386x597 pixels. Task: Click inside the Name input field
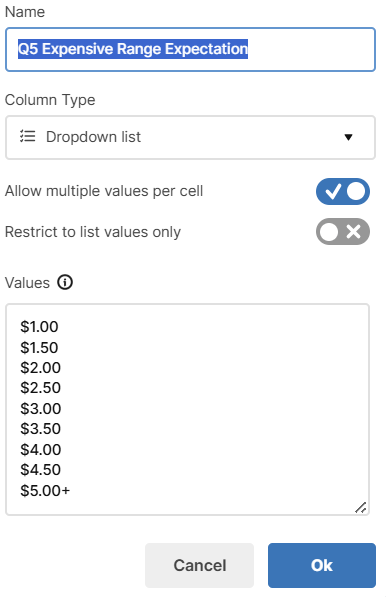pyautogui.click(x=190, y=49)
